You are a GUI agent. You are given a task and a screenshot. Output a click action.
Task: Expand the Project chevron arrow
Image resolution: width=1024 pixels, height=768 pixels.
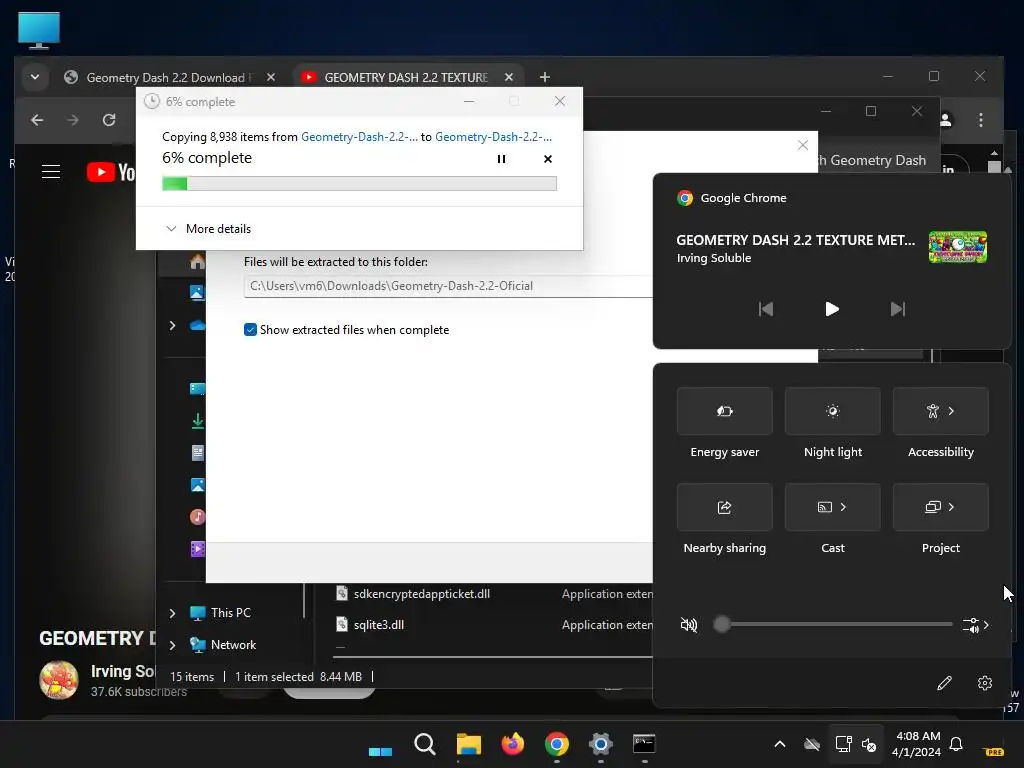(952, 507)
